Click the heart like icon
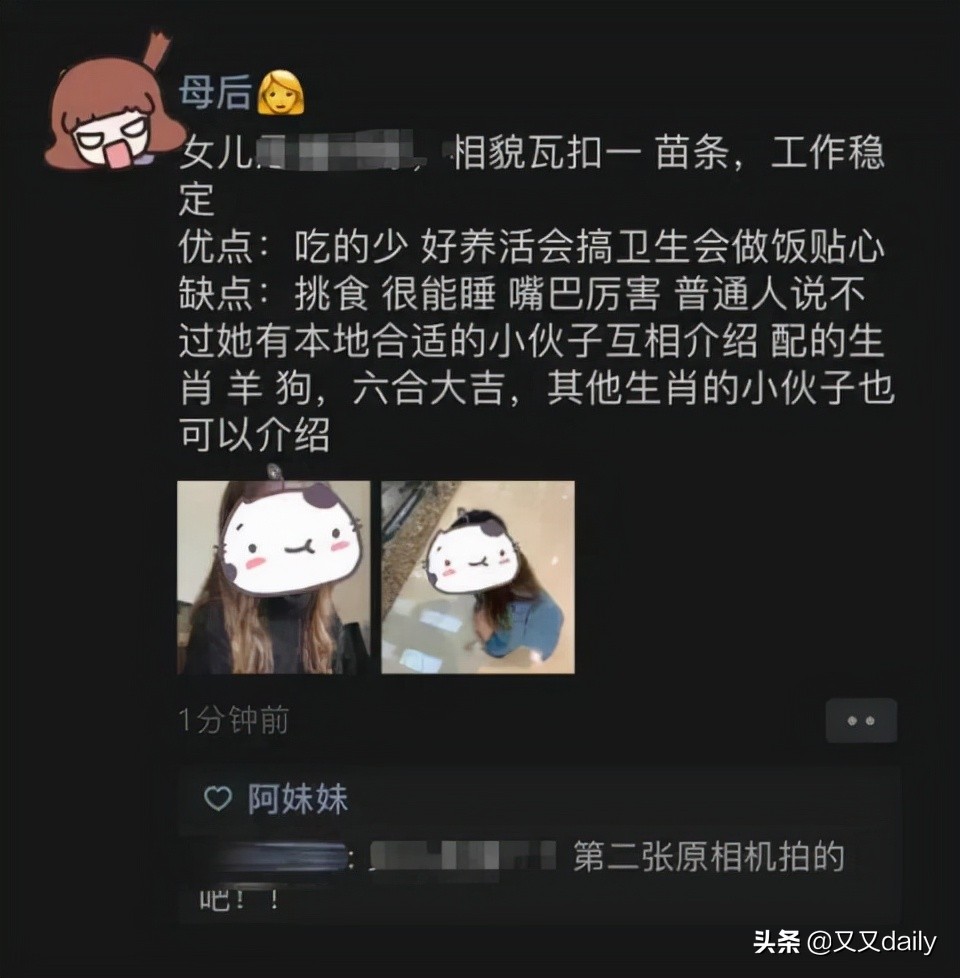 pos(218,798)
